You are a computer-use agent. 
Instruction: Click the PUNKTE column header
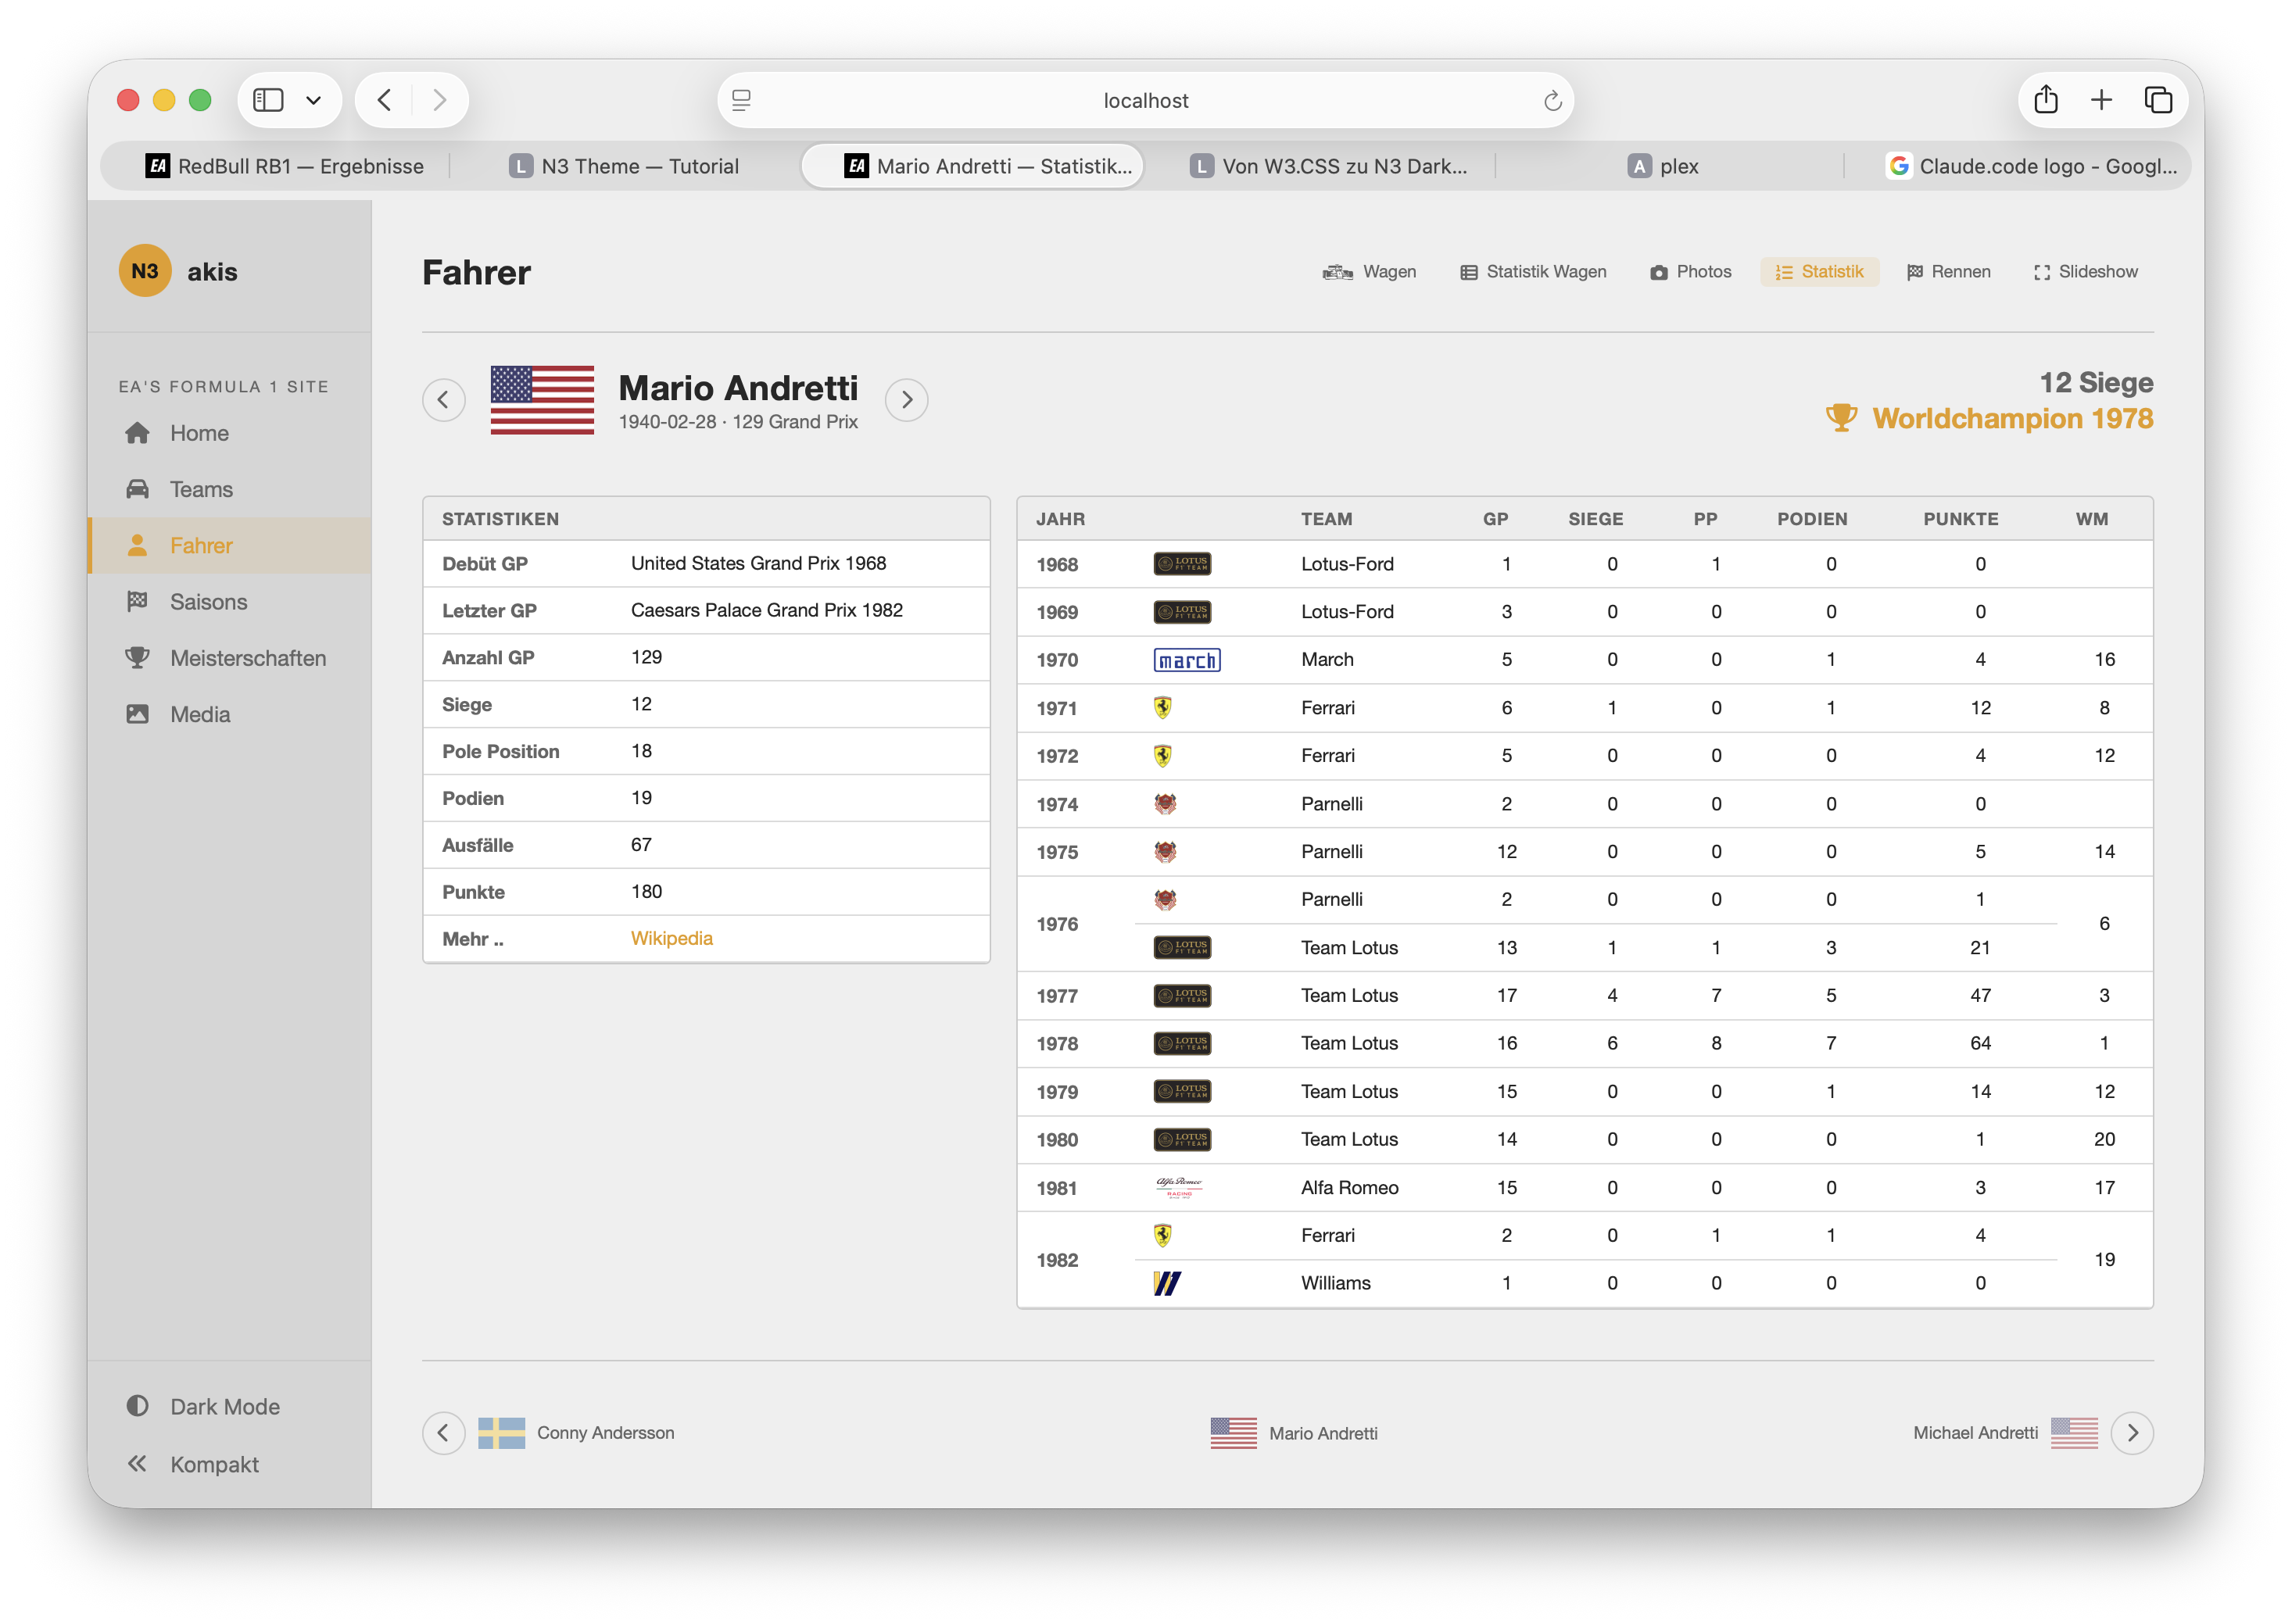coord(1960,519)
